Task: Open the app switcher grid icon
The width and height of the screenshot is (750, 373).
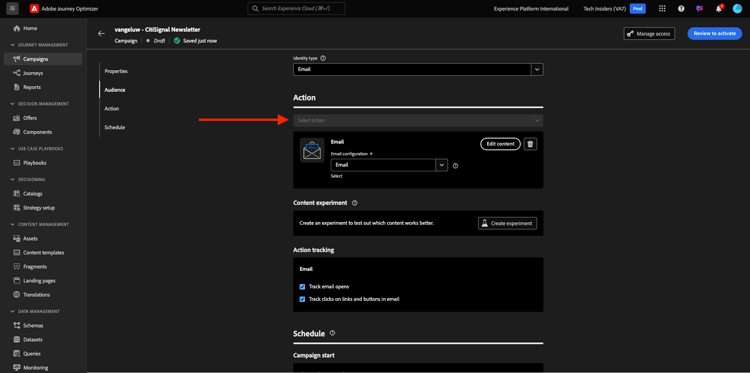Action: 662,9
